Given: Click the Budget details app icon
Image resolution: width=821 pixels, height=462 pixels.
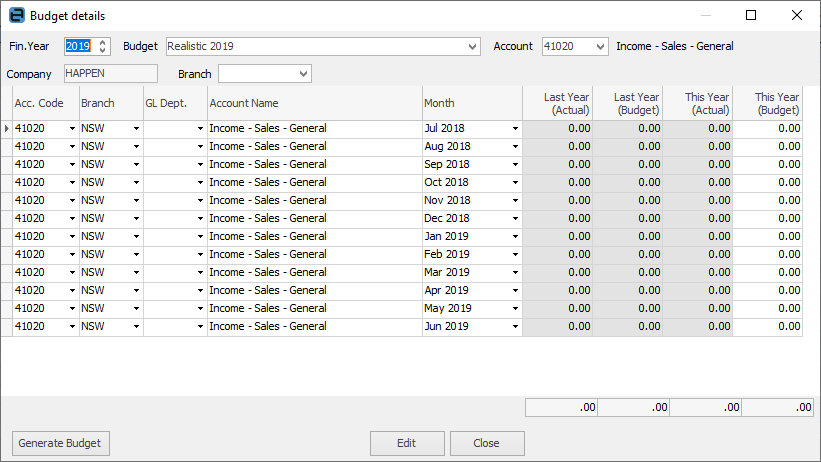Looking at the screenshot, I should [x=16, y=16].
